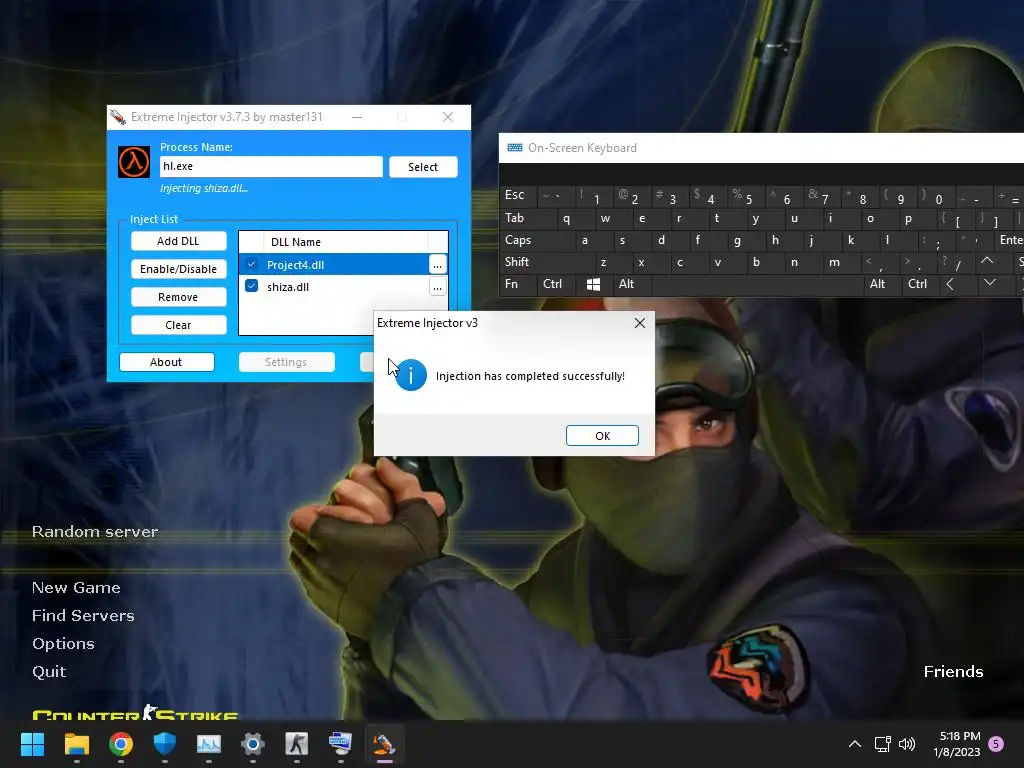This screenshot has width=1024, height=768.
Task: Open the performance monitor taskbar icon
Action: click(x=209, y=744)
